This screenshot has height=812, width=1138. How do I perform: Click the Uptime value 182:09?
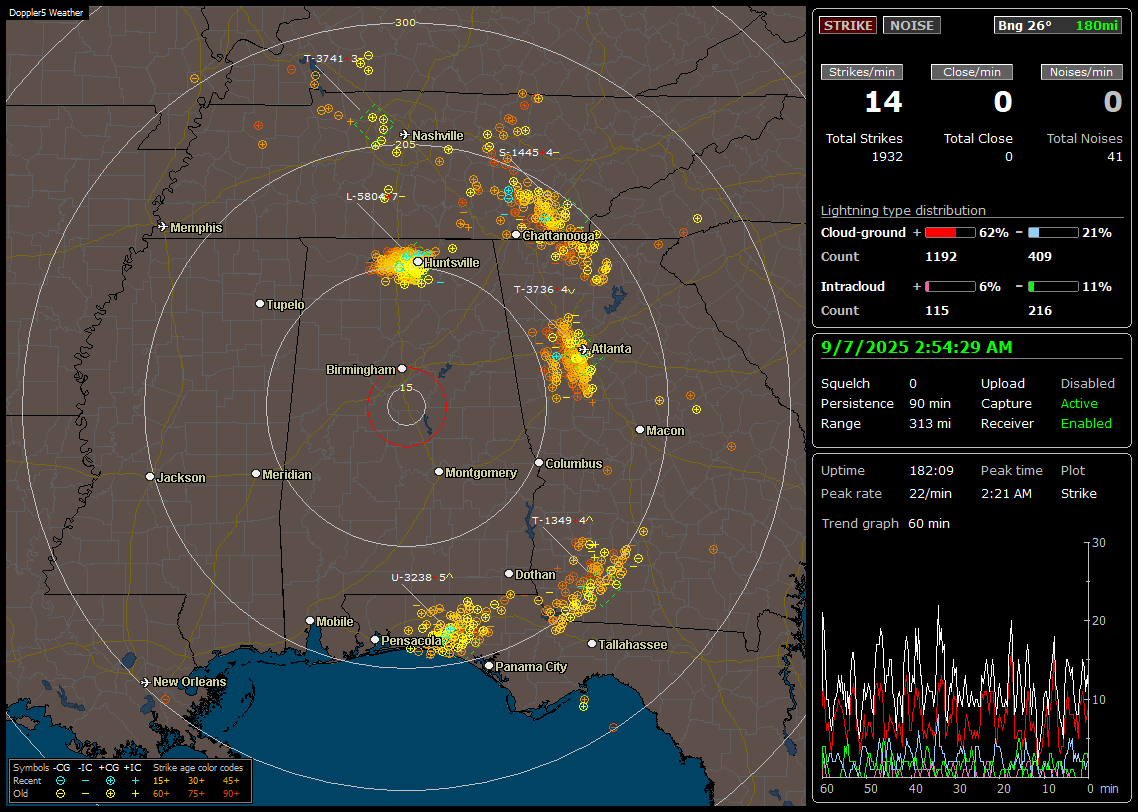[x=931, y=470]
